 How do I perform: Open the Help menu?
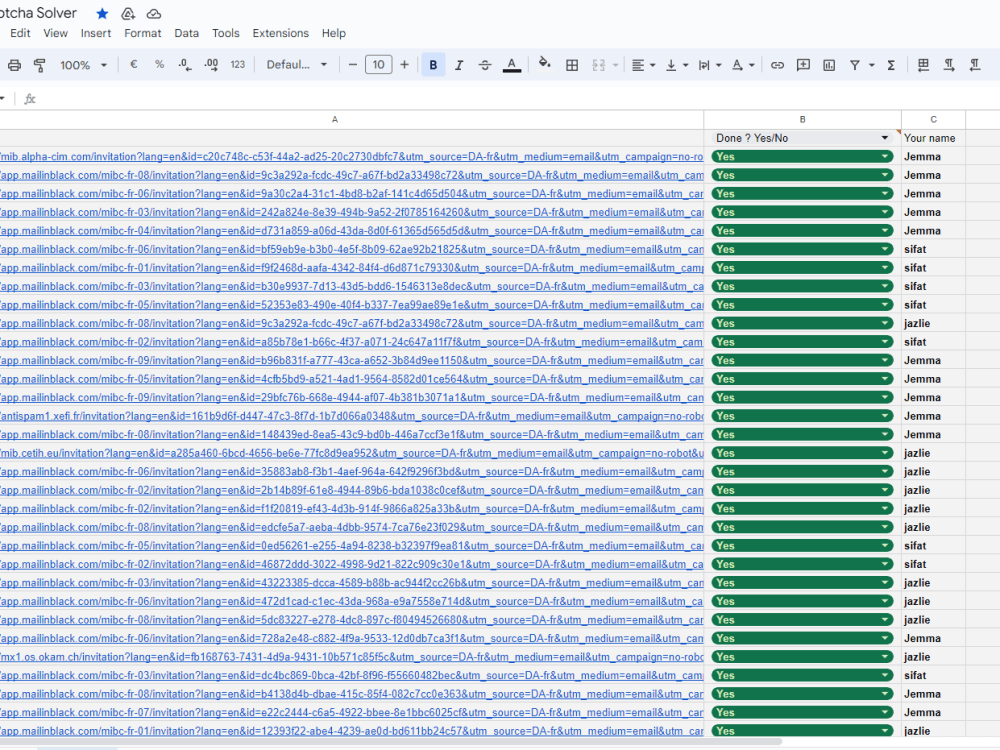coord(334,33)
